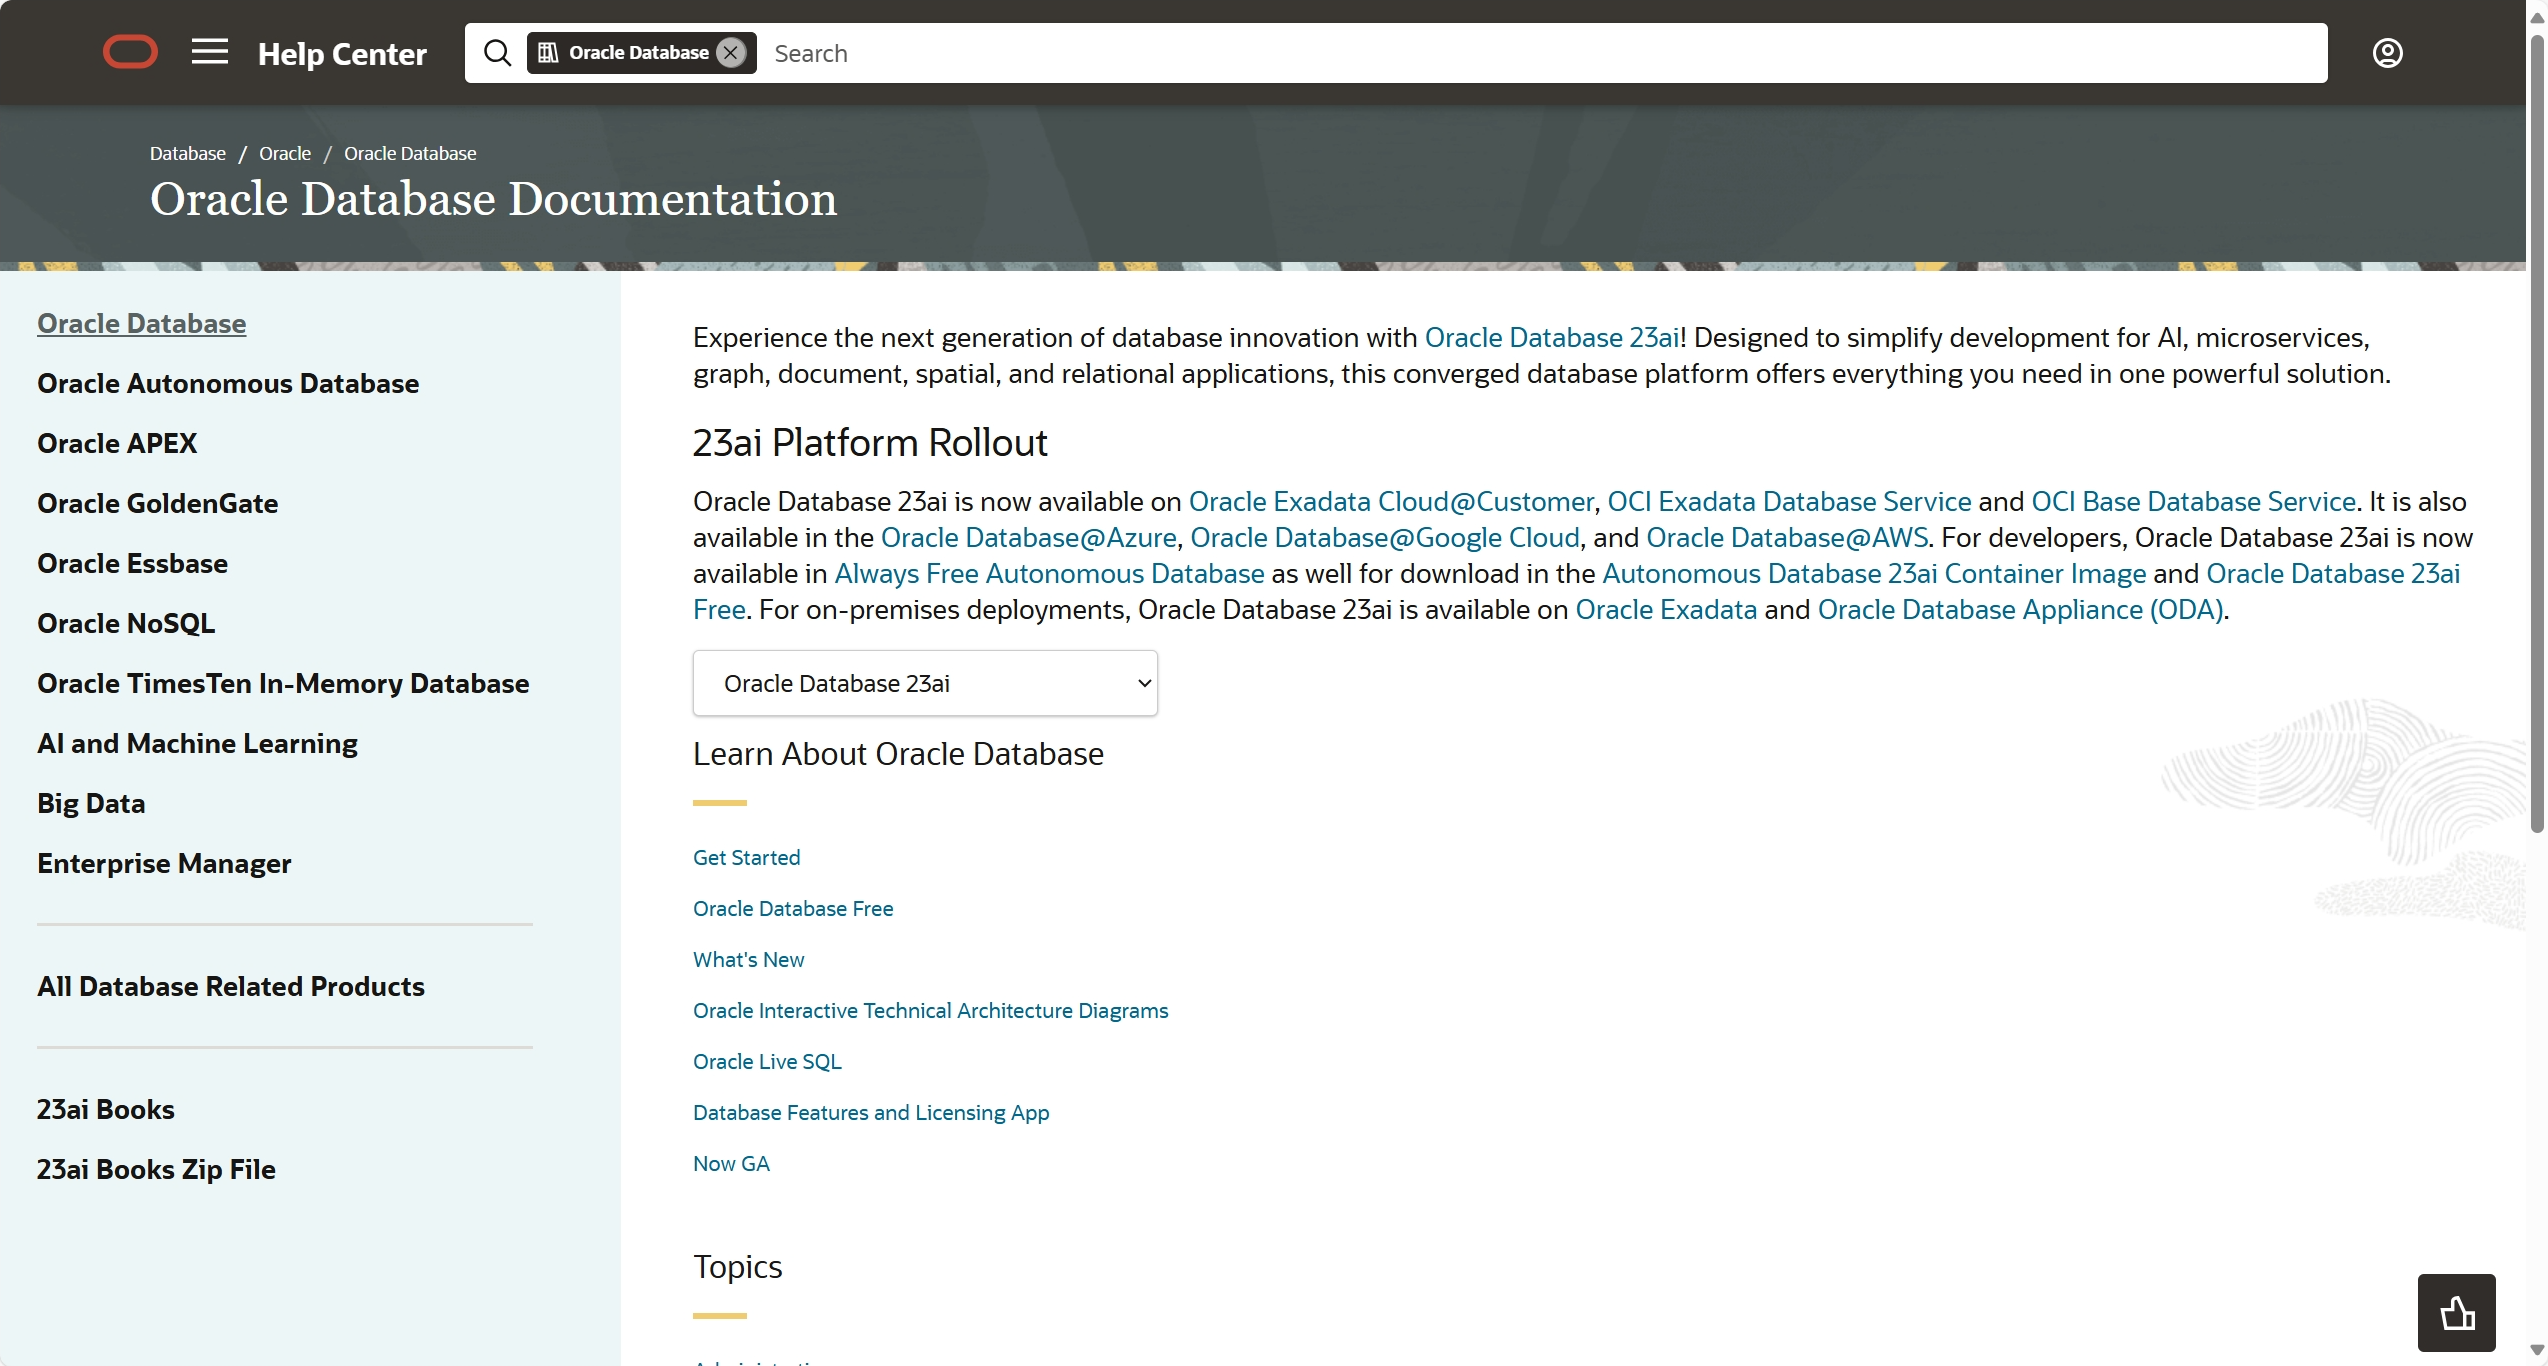
Task: Open the hamburger navigation menu
Action: [x=210, y=52]
